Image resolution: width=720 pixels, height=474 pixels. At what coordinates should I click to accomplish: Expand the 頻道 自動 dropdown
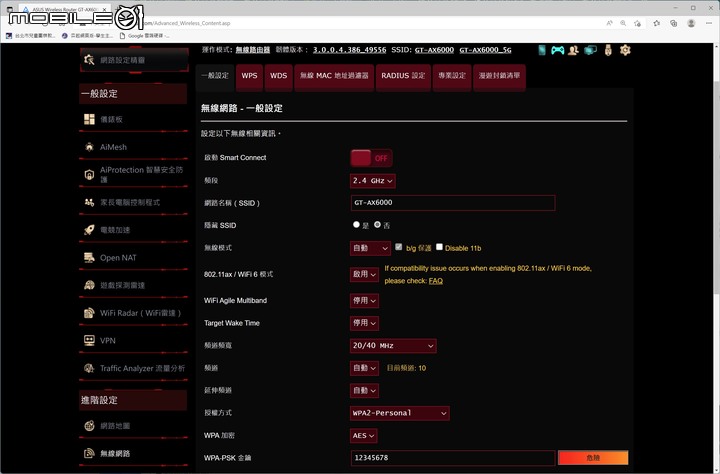364,368
